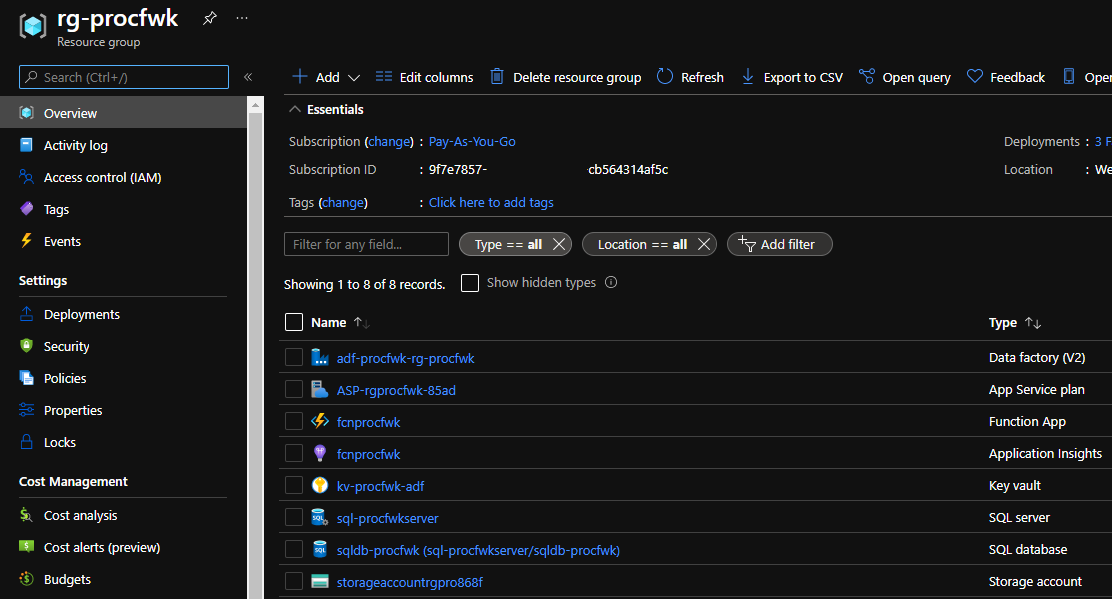Click the Application Insights bulb icon

click(320, 453)
